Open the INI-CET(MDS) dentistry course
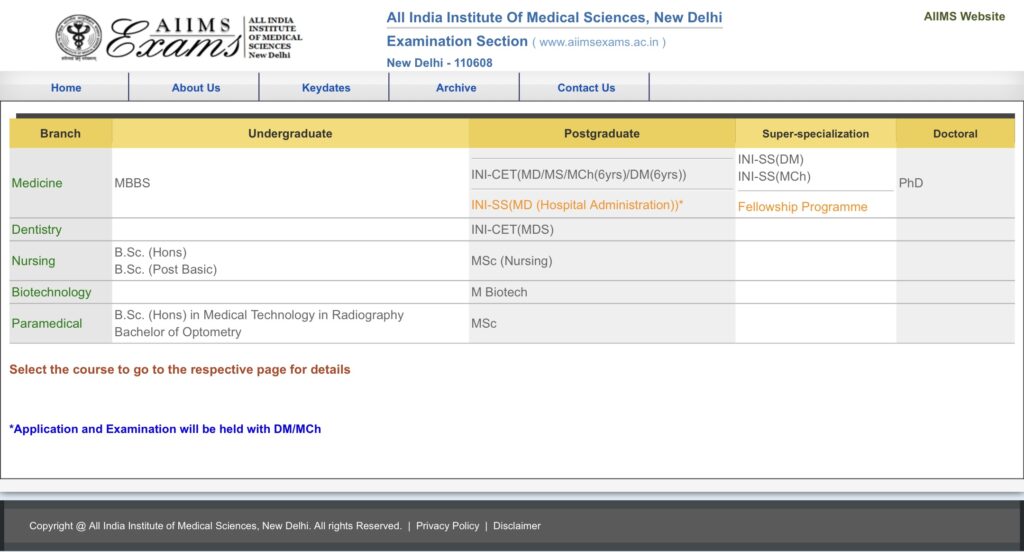 tap(512, 229)
